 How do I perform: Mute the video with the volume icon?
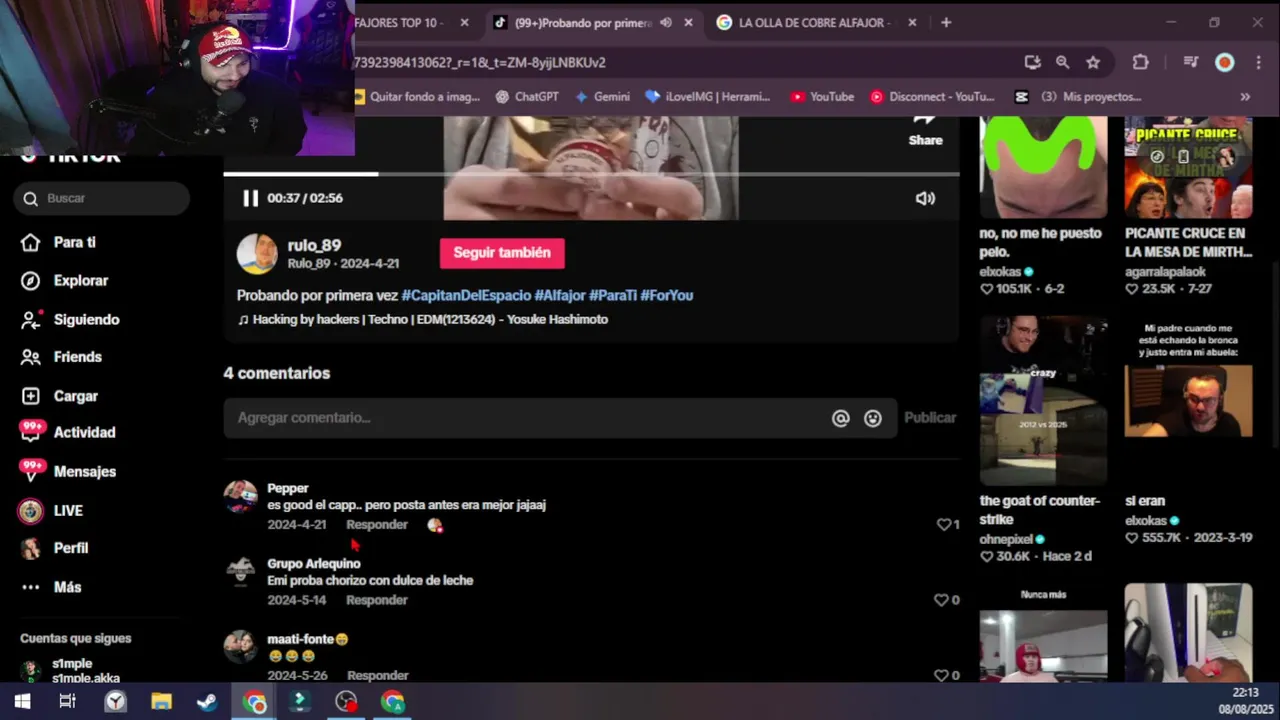pyautogui.click(x=925, y=198)
